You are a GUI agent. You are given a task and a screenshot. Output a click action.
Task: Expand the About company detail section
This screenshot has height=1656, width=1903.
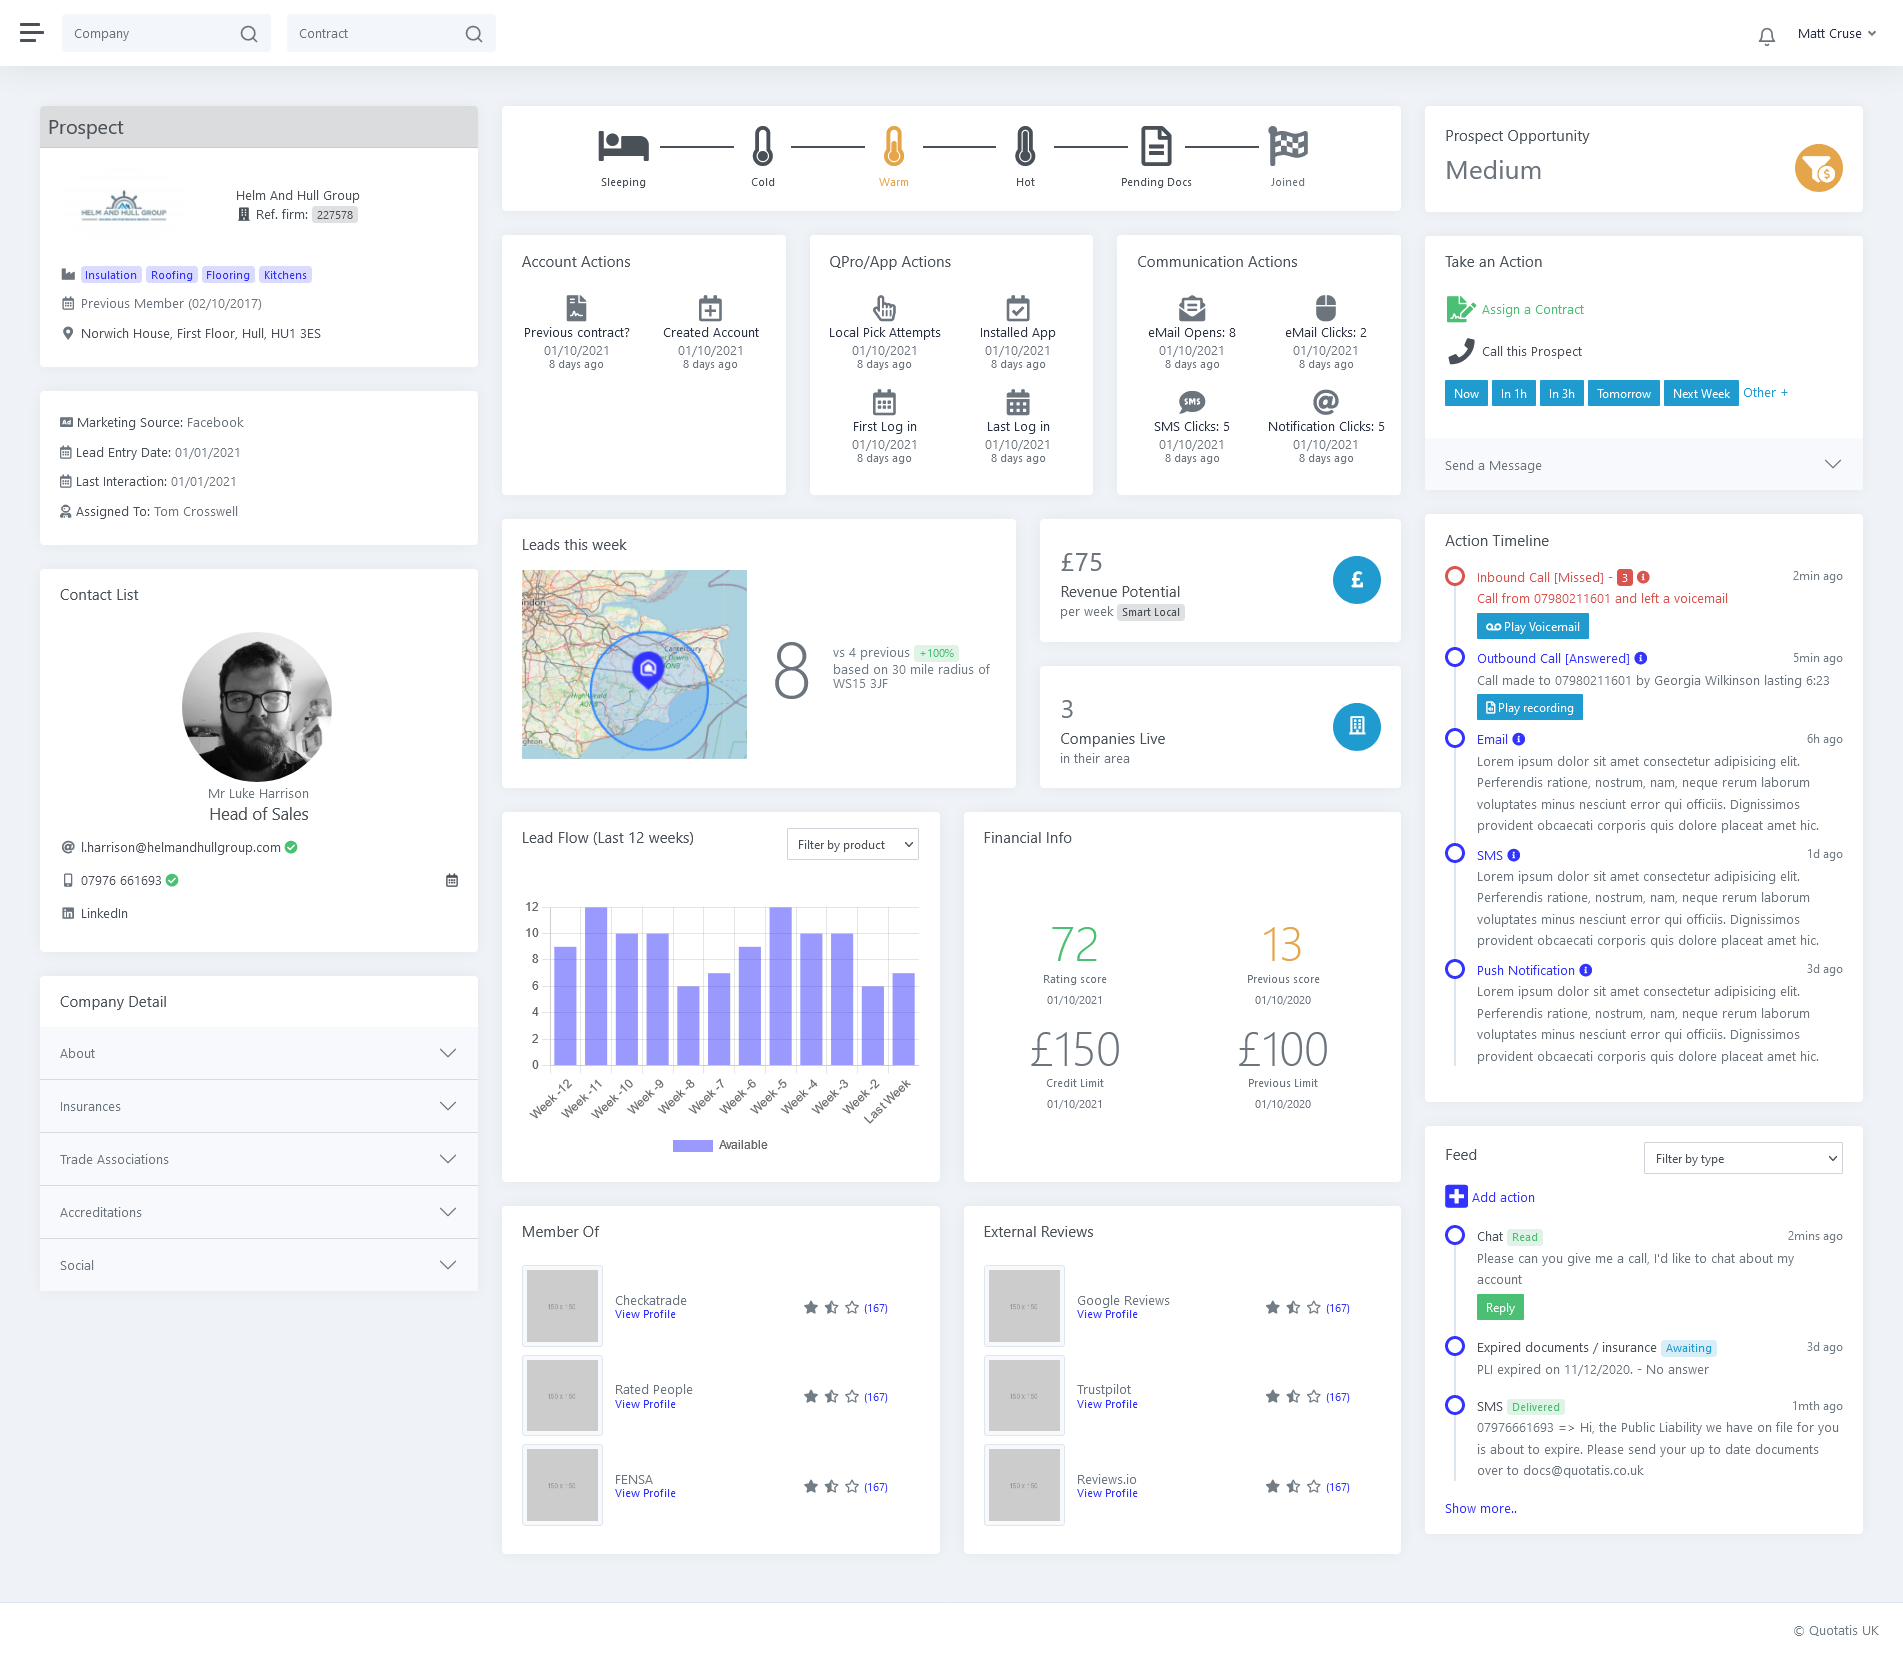pyautogui.click(x=258, y=1053)
